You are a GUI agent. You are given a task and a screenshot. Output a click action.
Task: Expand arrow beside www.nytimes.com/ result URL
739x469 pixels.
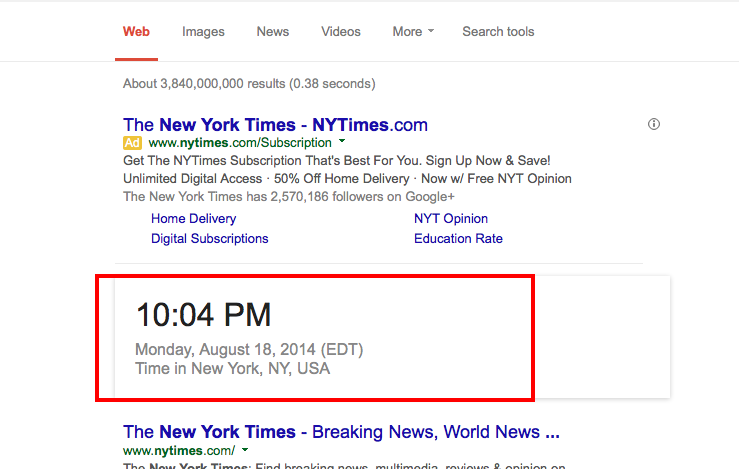pos(245,450)
